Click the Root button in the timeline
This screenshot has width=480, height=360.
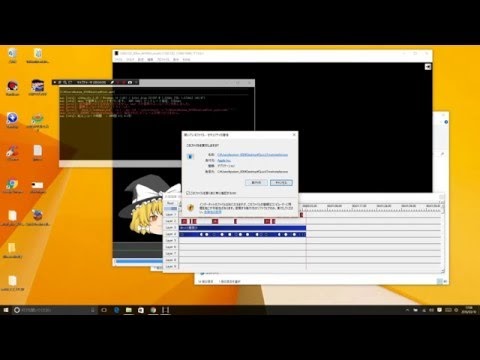[x=170, y=203]
